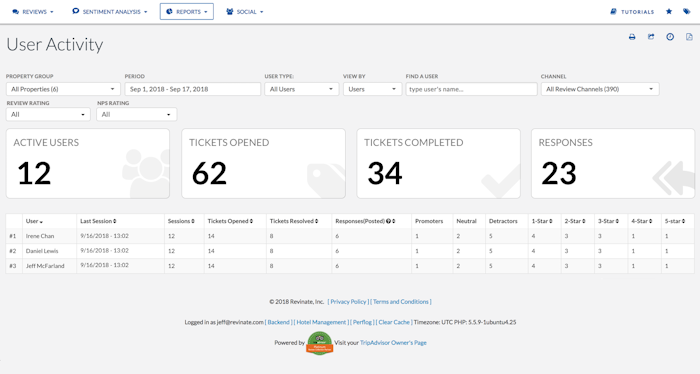Select the Irene Chan row name

40,236
